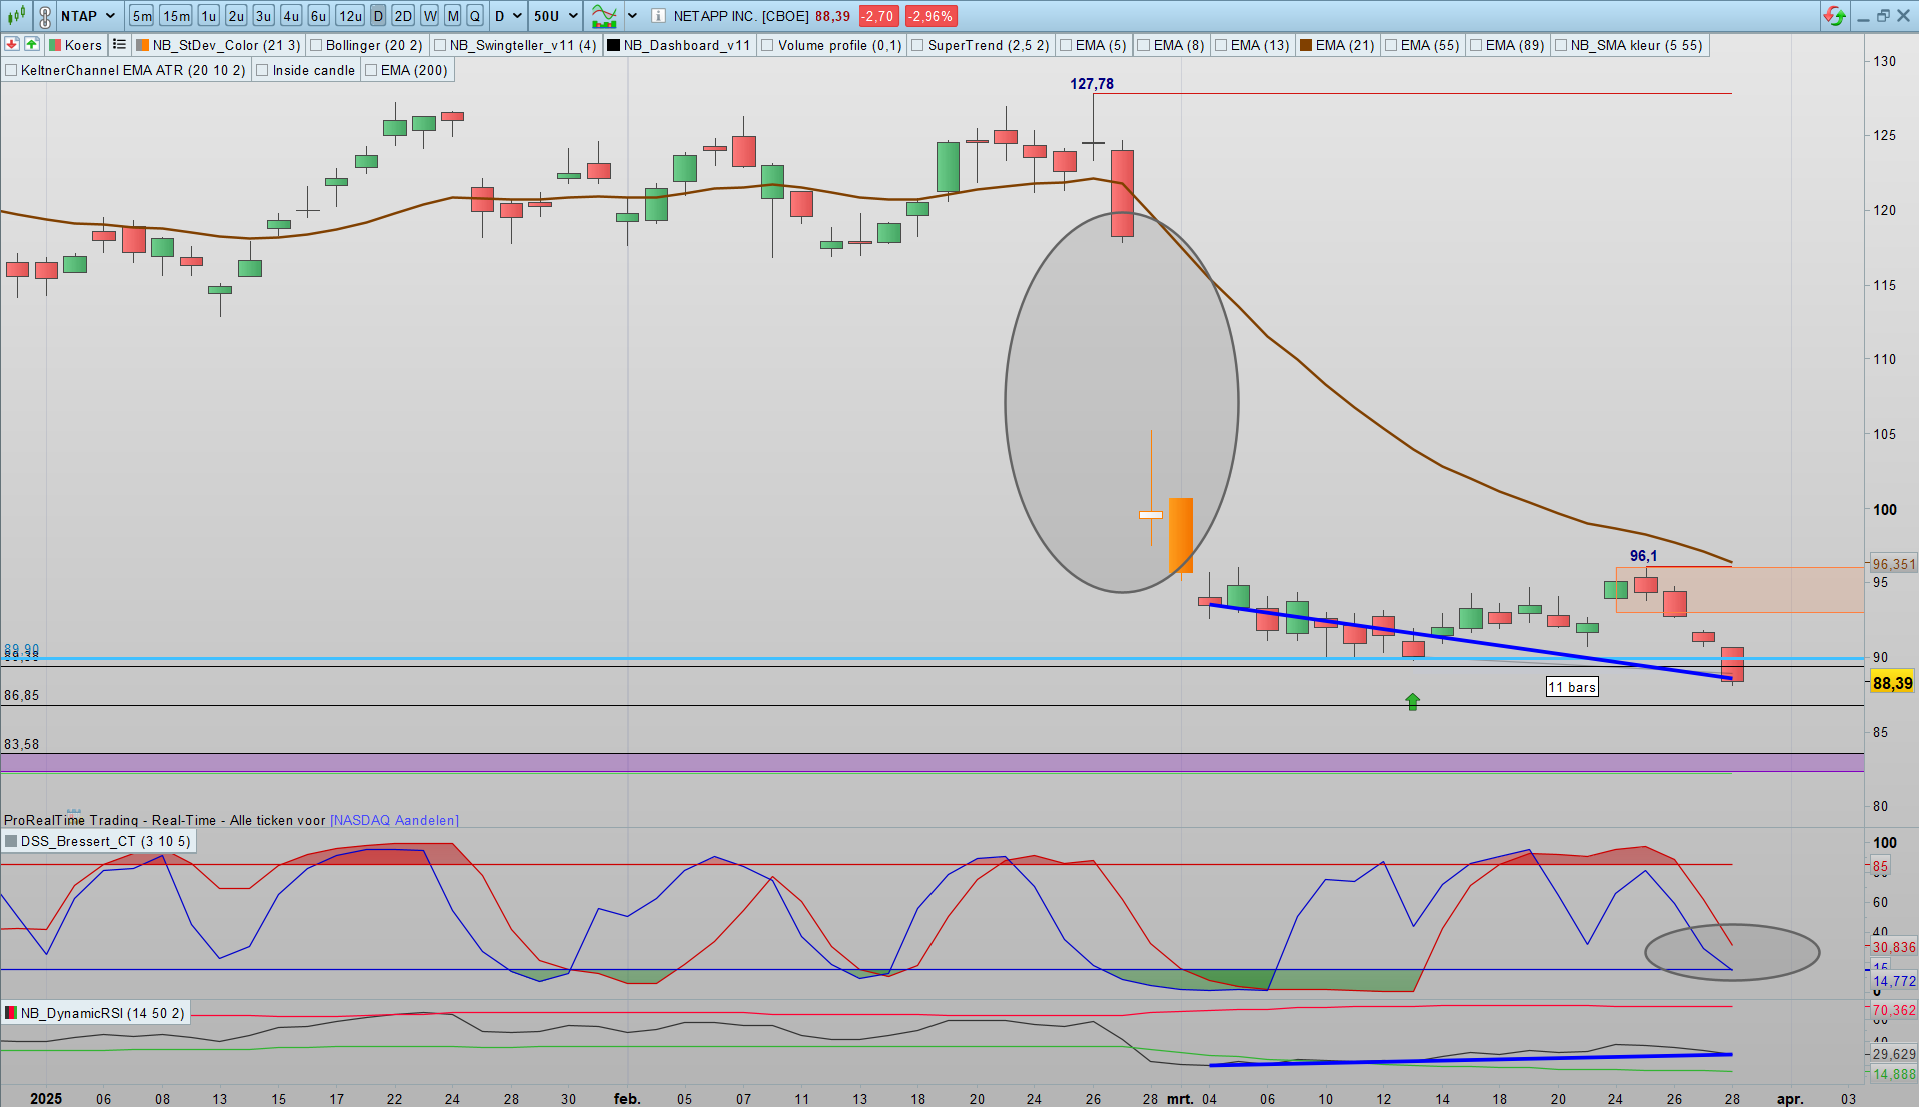Click the 70,362 RSI value tag

coord(1894,1010)
